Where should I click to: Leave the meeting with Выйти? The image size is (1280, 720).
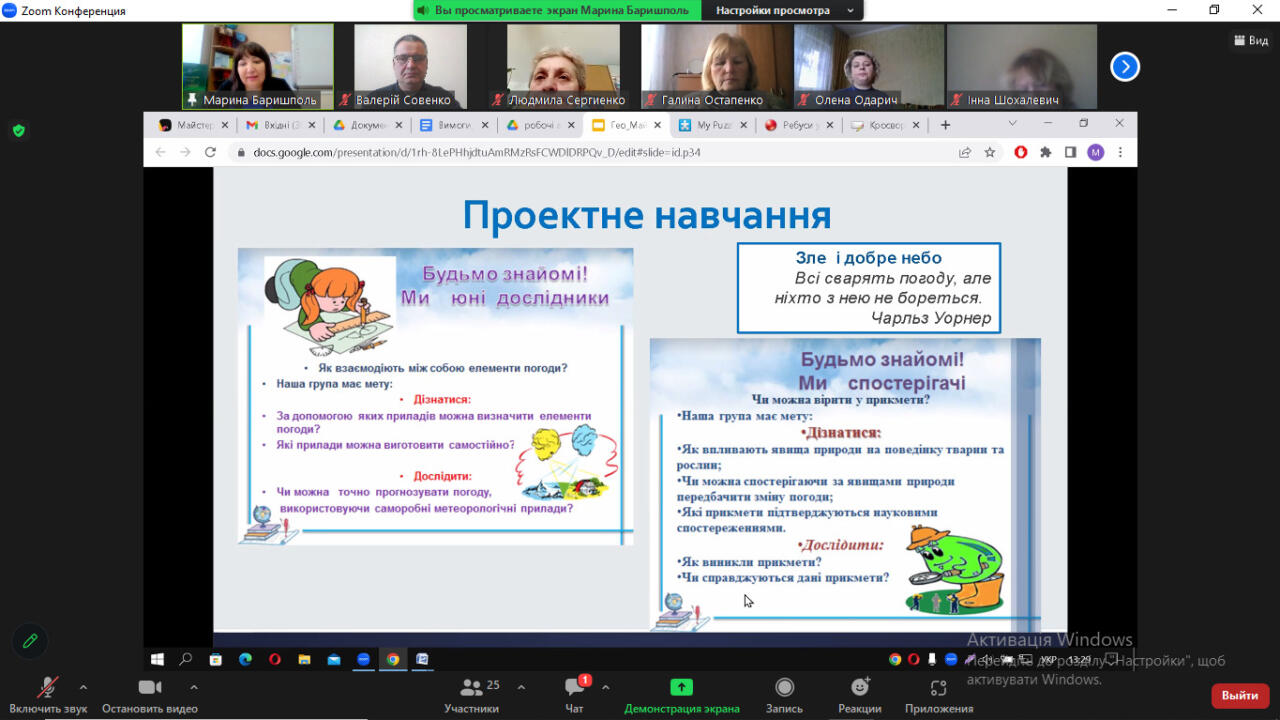pos(1240,695)
